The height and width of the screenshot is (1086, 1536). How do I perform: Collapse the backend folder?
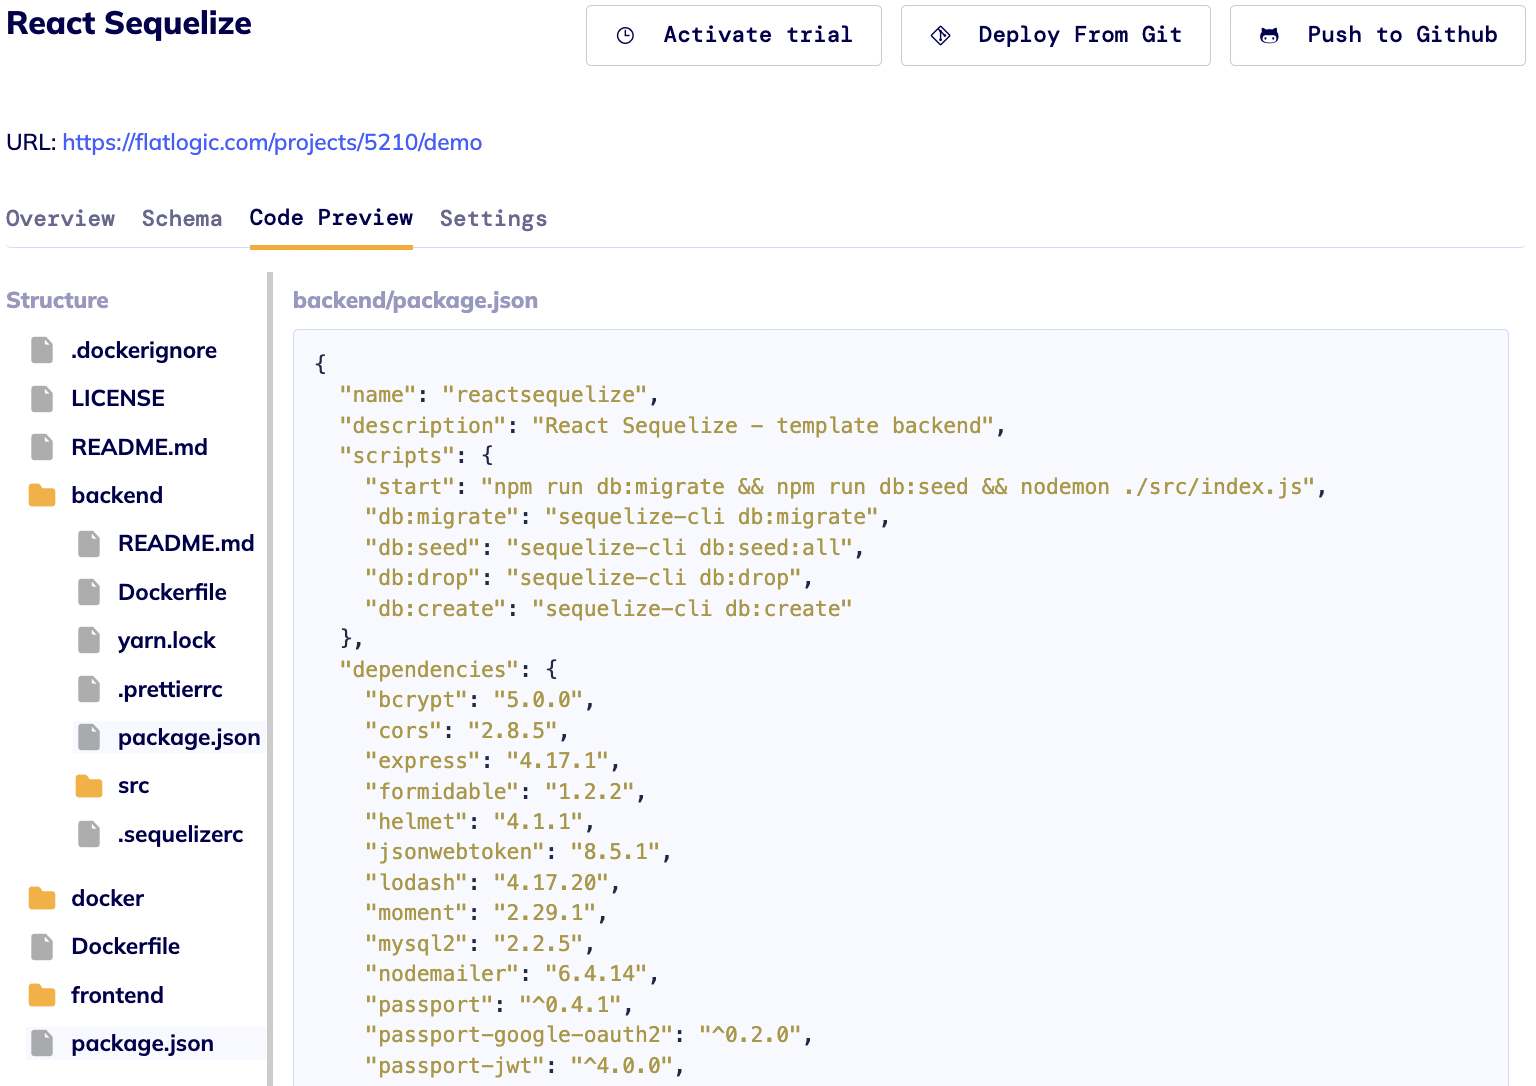(117, 495)
